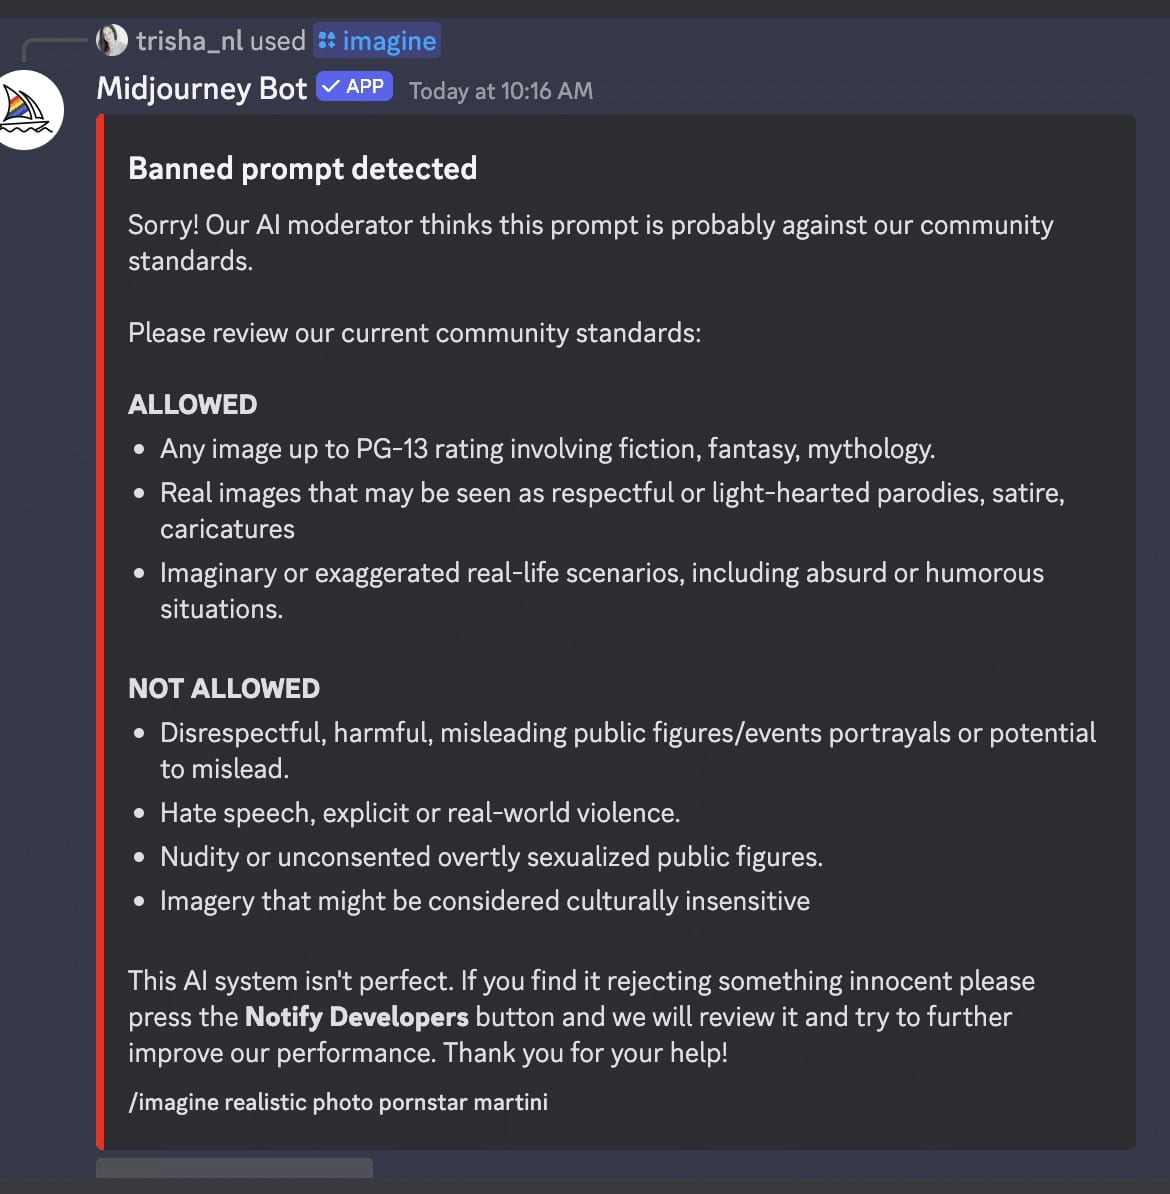Open trisha_nl's small profile avatar

[x=112, y=40]
